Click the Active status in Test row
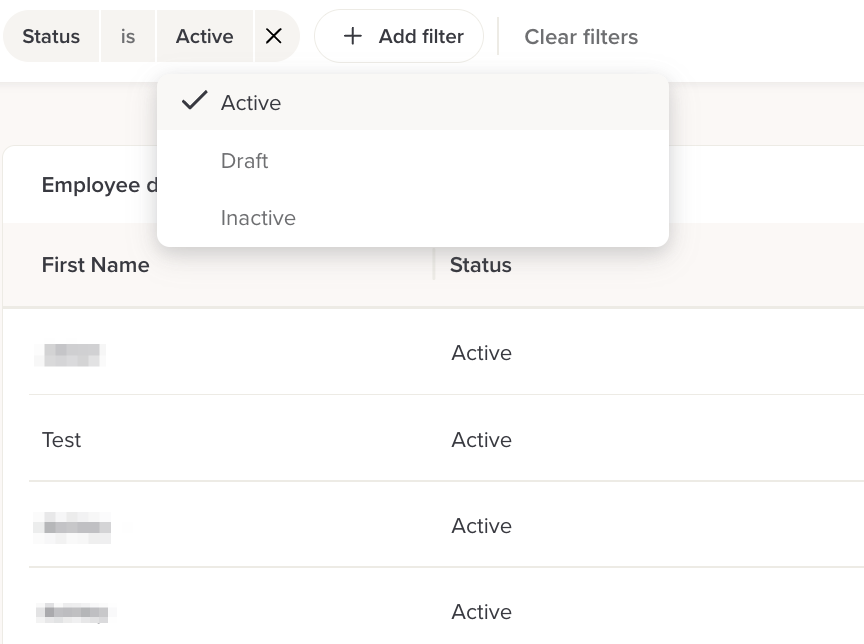The width and height of the screenshot is (864, 644). click(x=481, y=440)
